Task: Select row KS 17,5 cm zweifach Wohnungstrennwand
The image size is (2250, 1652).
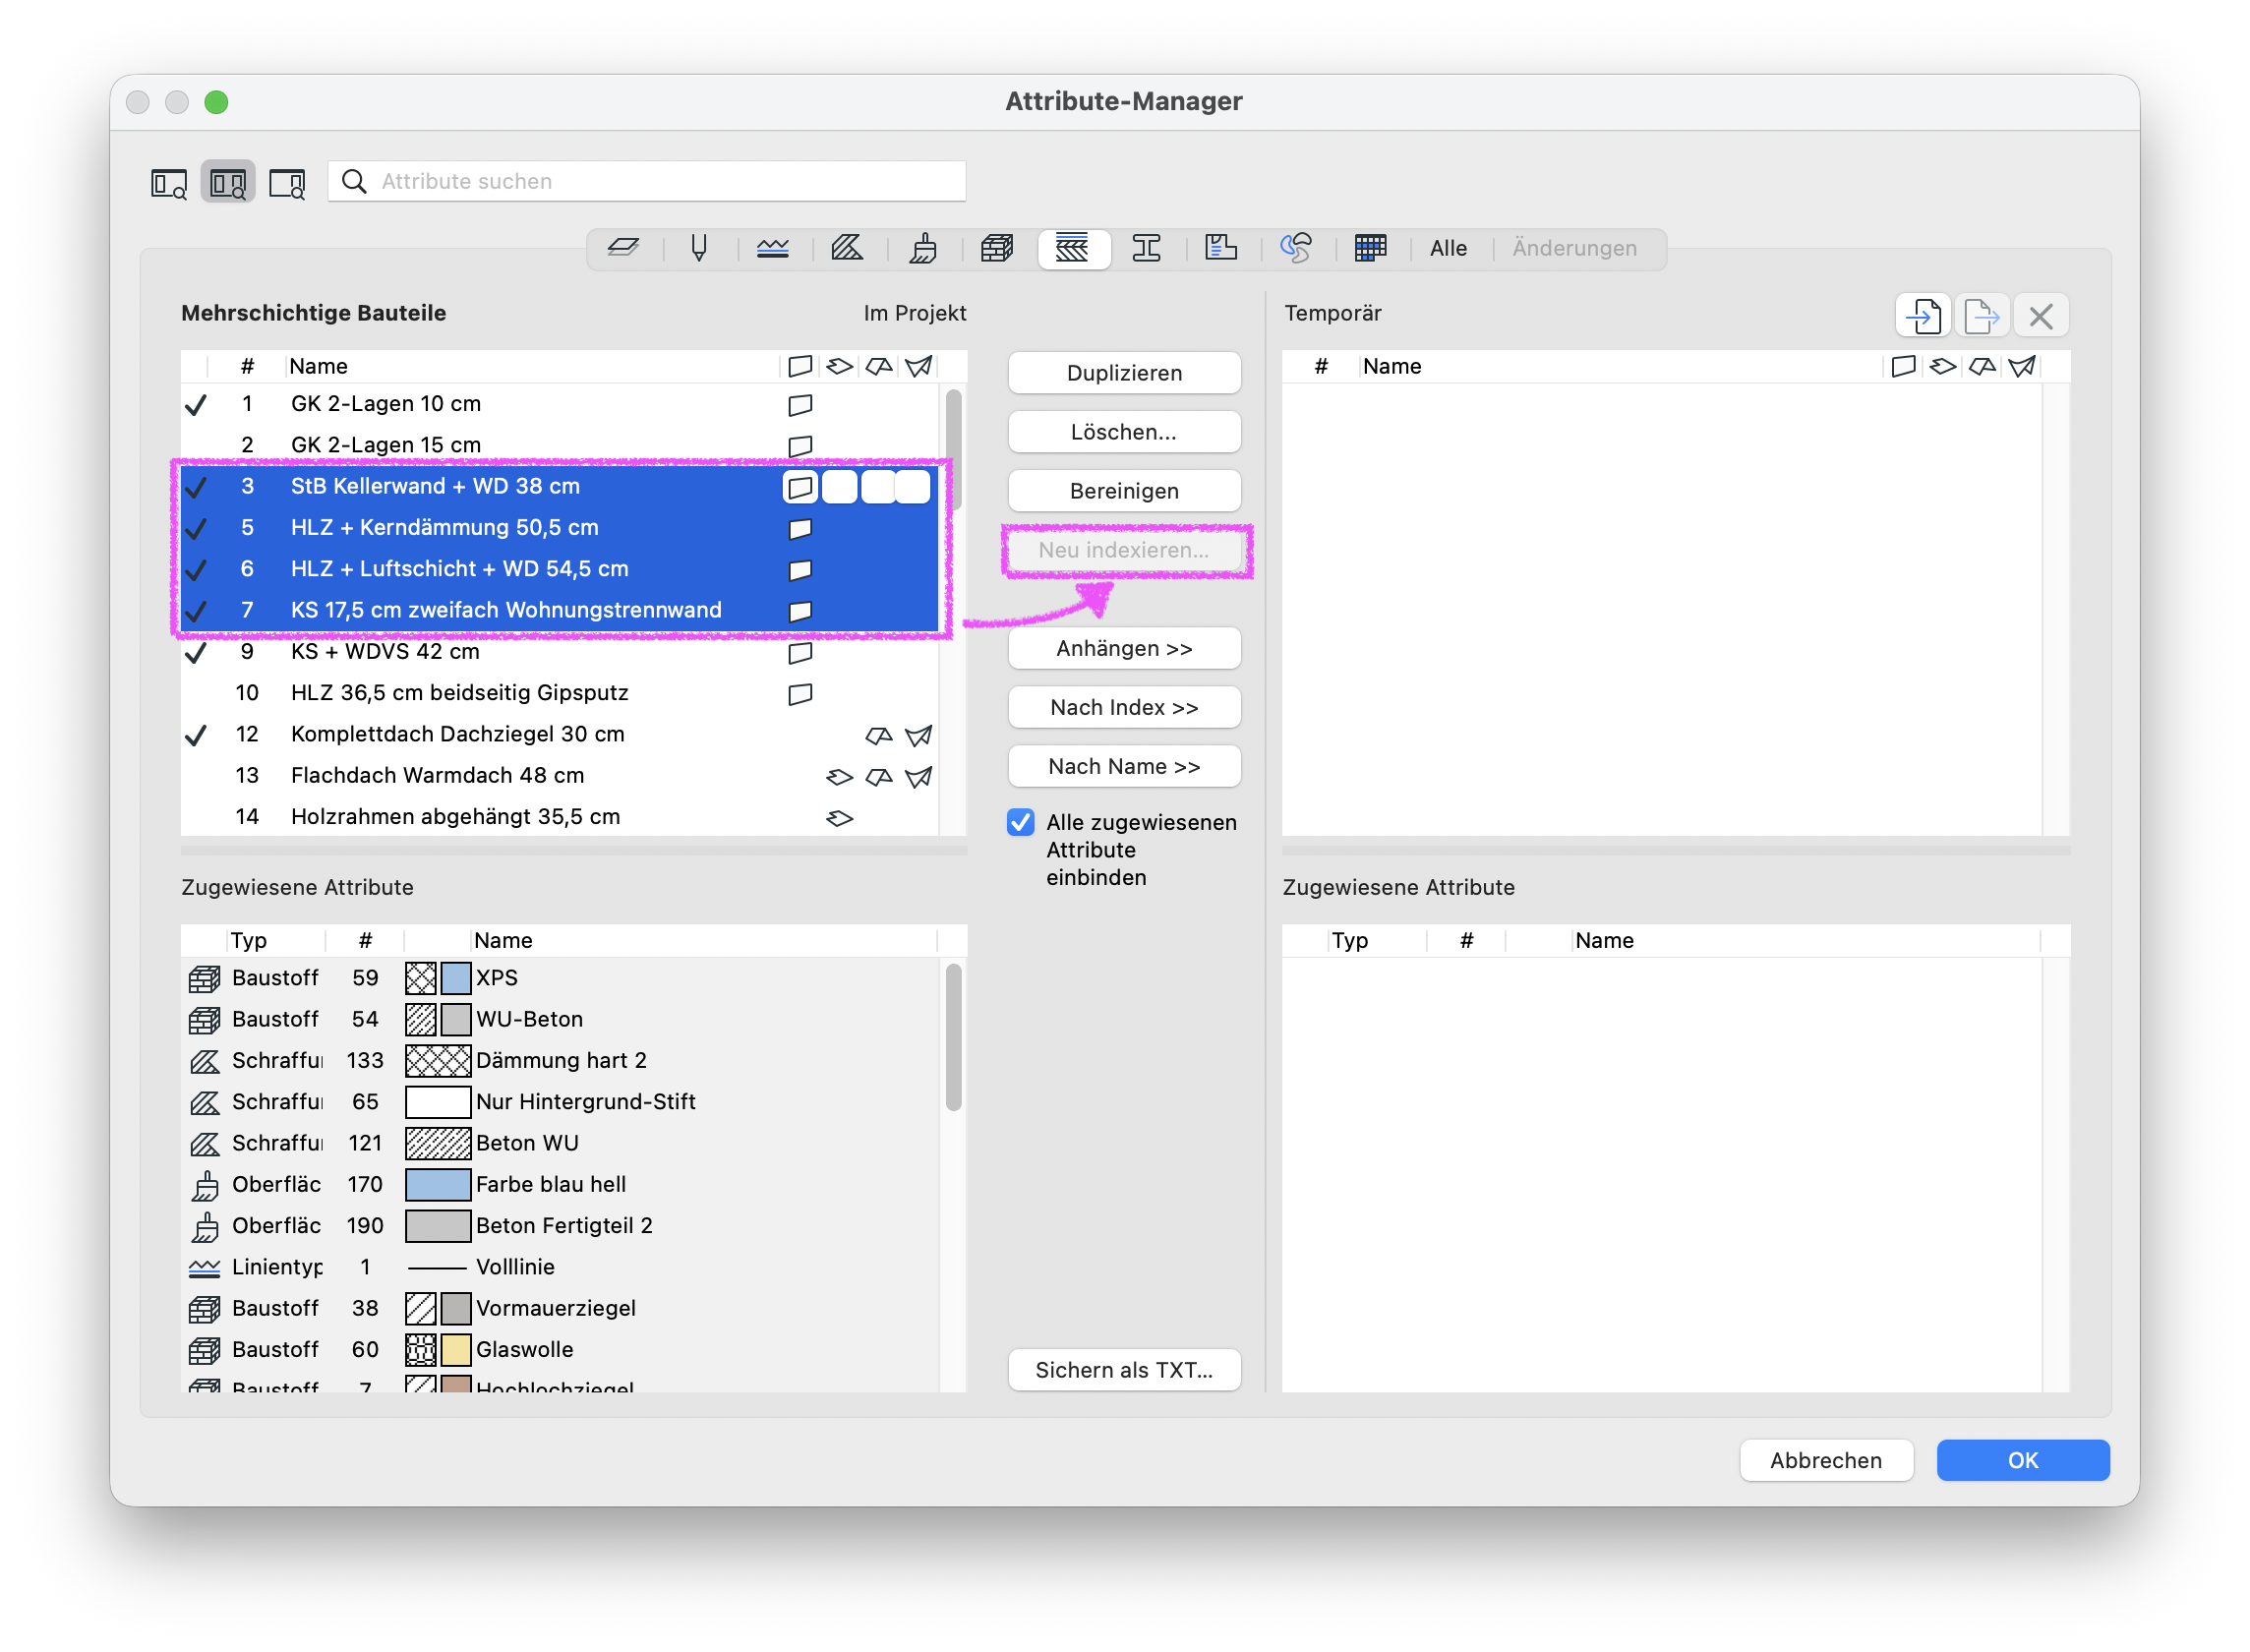Action: tap(559, 610)
